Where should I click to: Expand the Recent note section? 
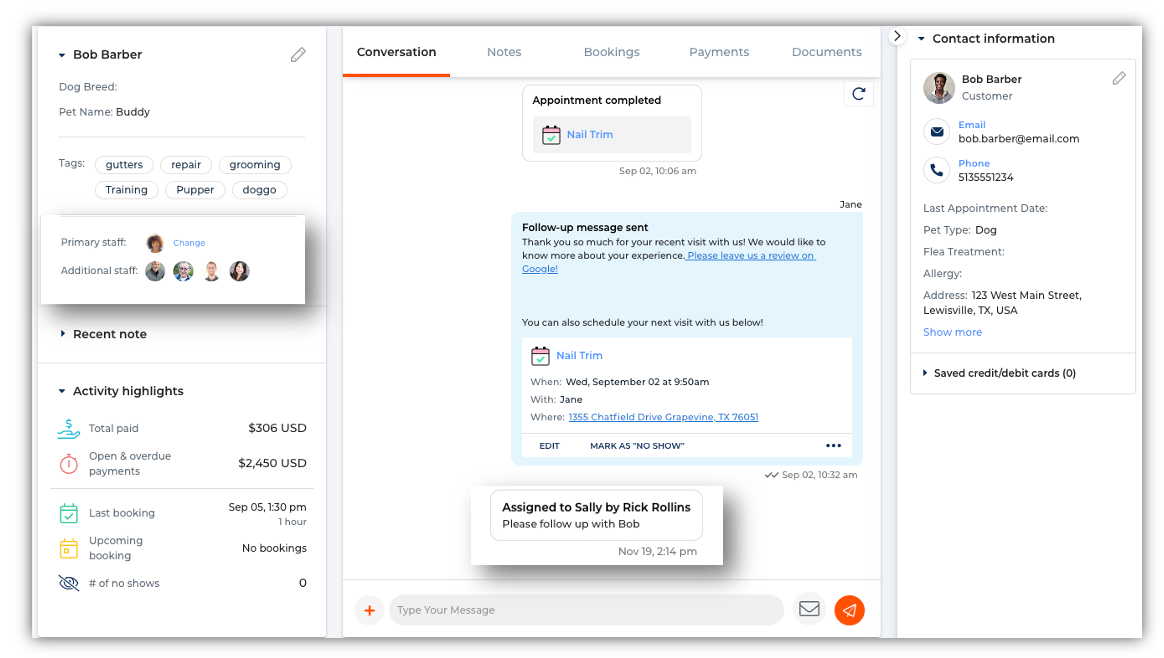pos(109,334)
